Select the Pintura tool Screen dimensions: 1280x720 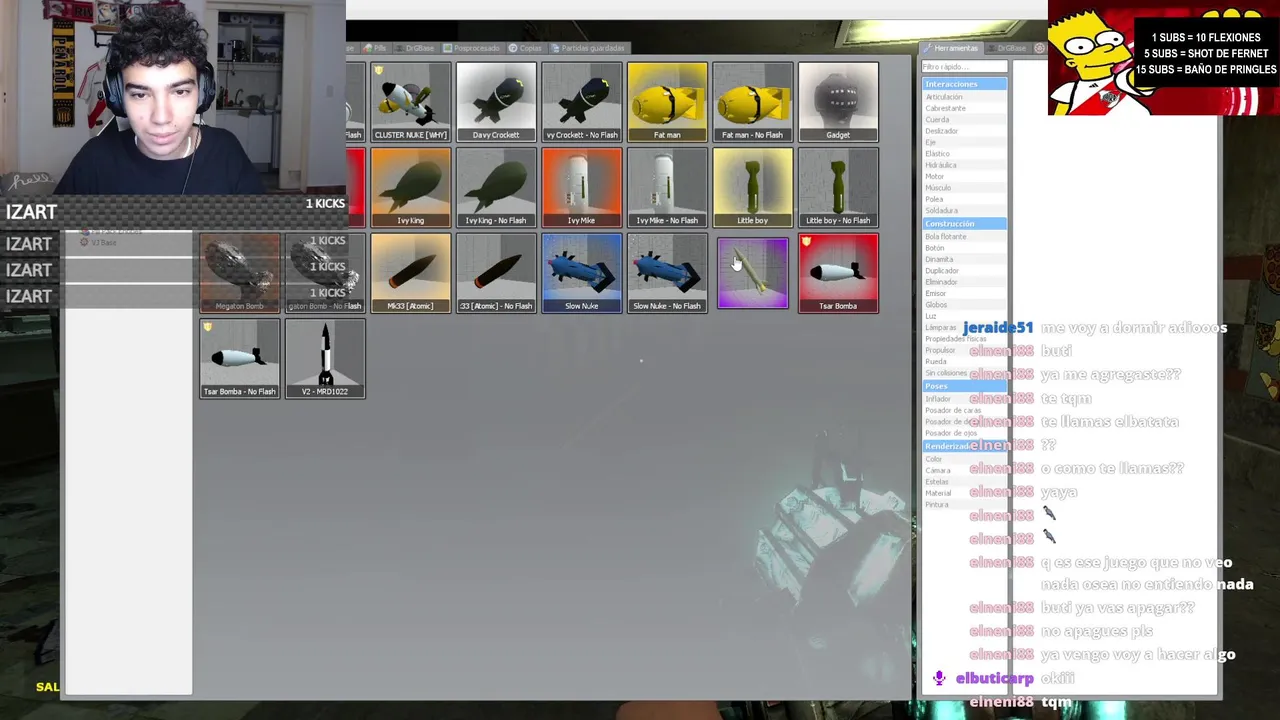point(937,504)
